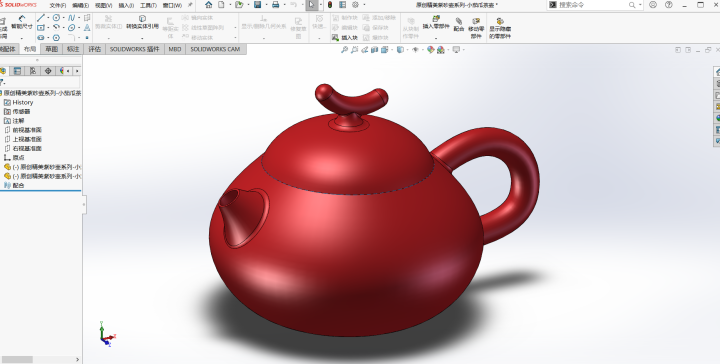Click the Move Component (移动零部件) tool

pos(476,28)
